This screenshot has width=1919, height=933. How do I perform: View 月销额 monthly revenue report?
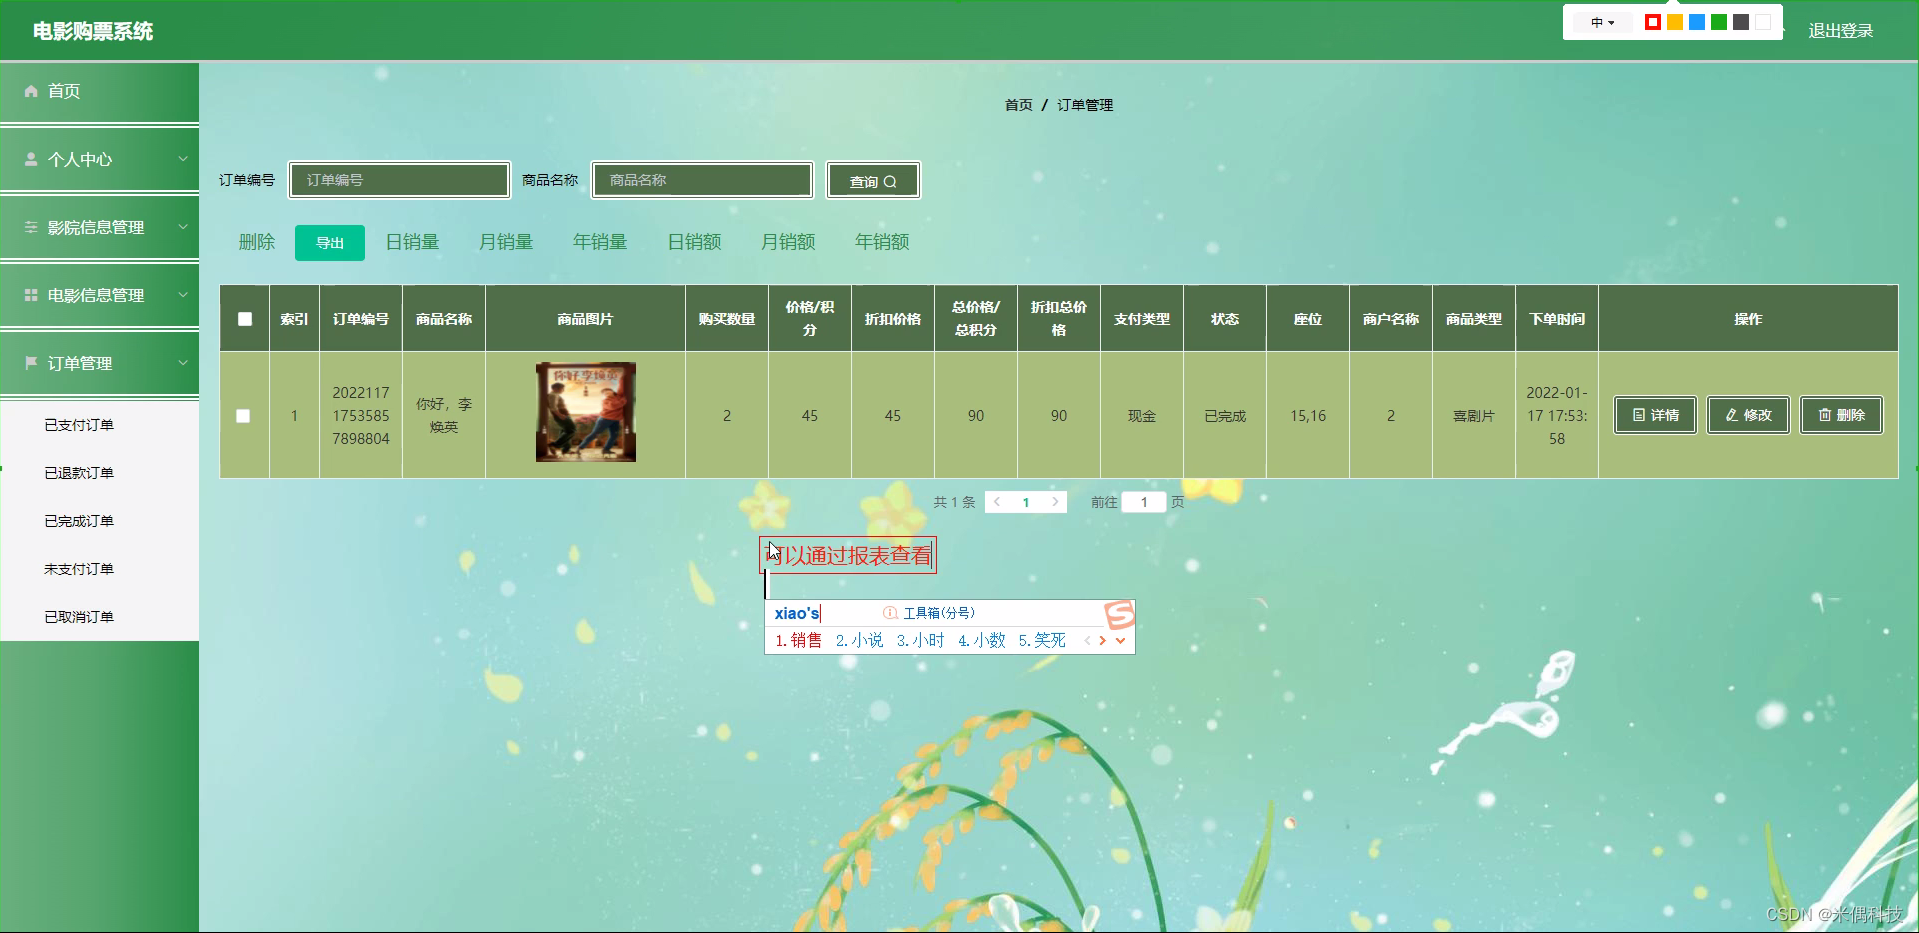coord(788,242)
